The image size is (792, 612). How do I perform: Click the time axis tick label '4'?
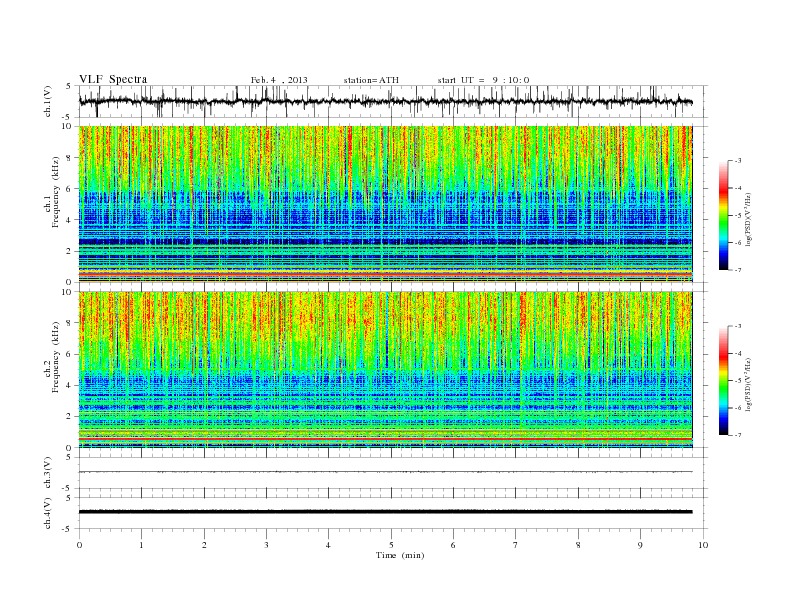328,545
